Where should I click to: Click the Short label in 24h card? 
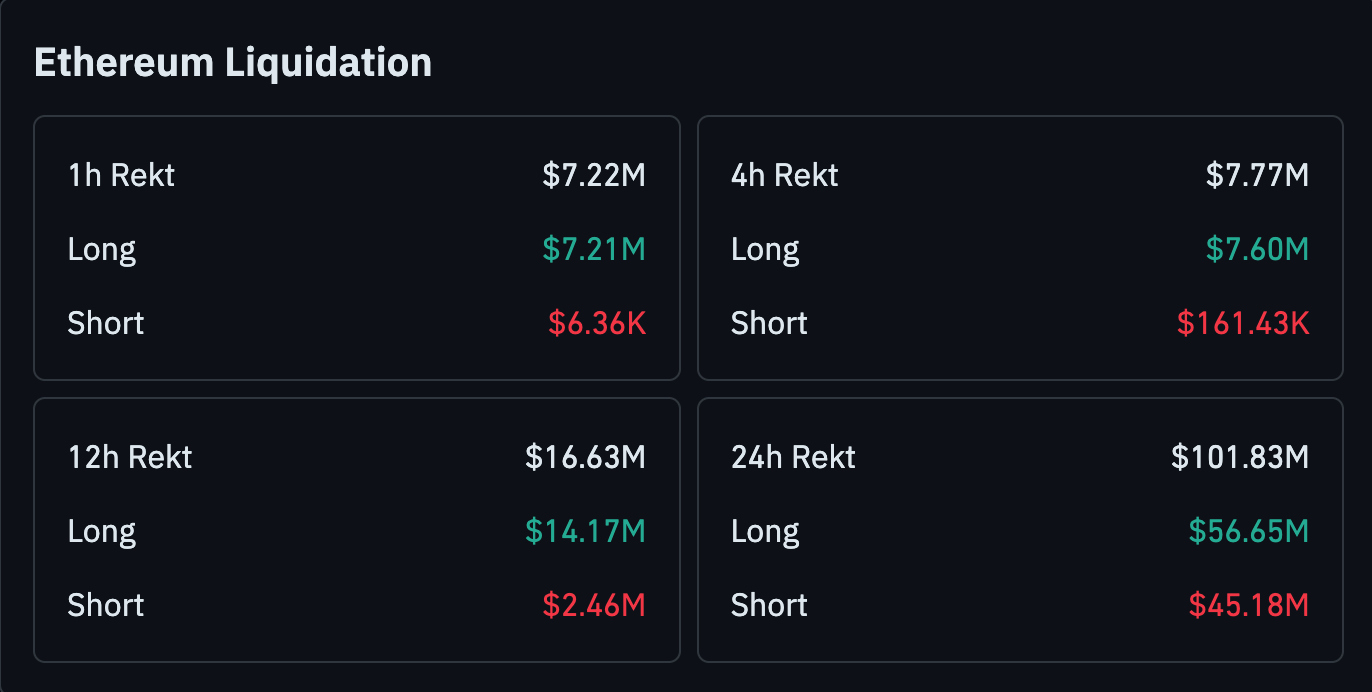coord(769,605)
